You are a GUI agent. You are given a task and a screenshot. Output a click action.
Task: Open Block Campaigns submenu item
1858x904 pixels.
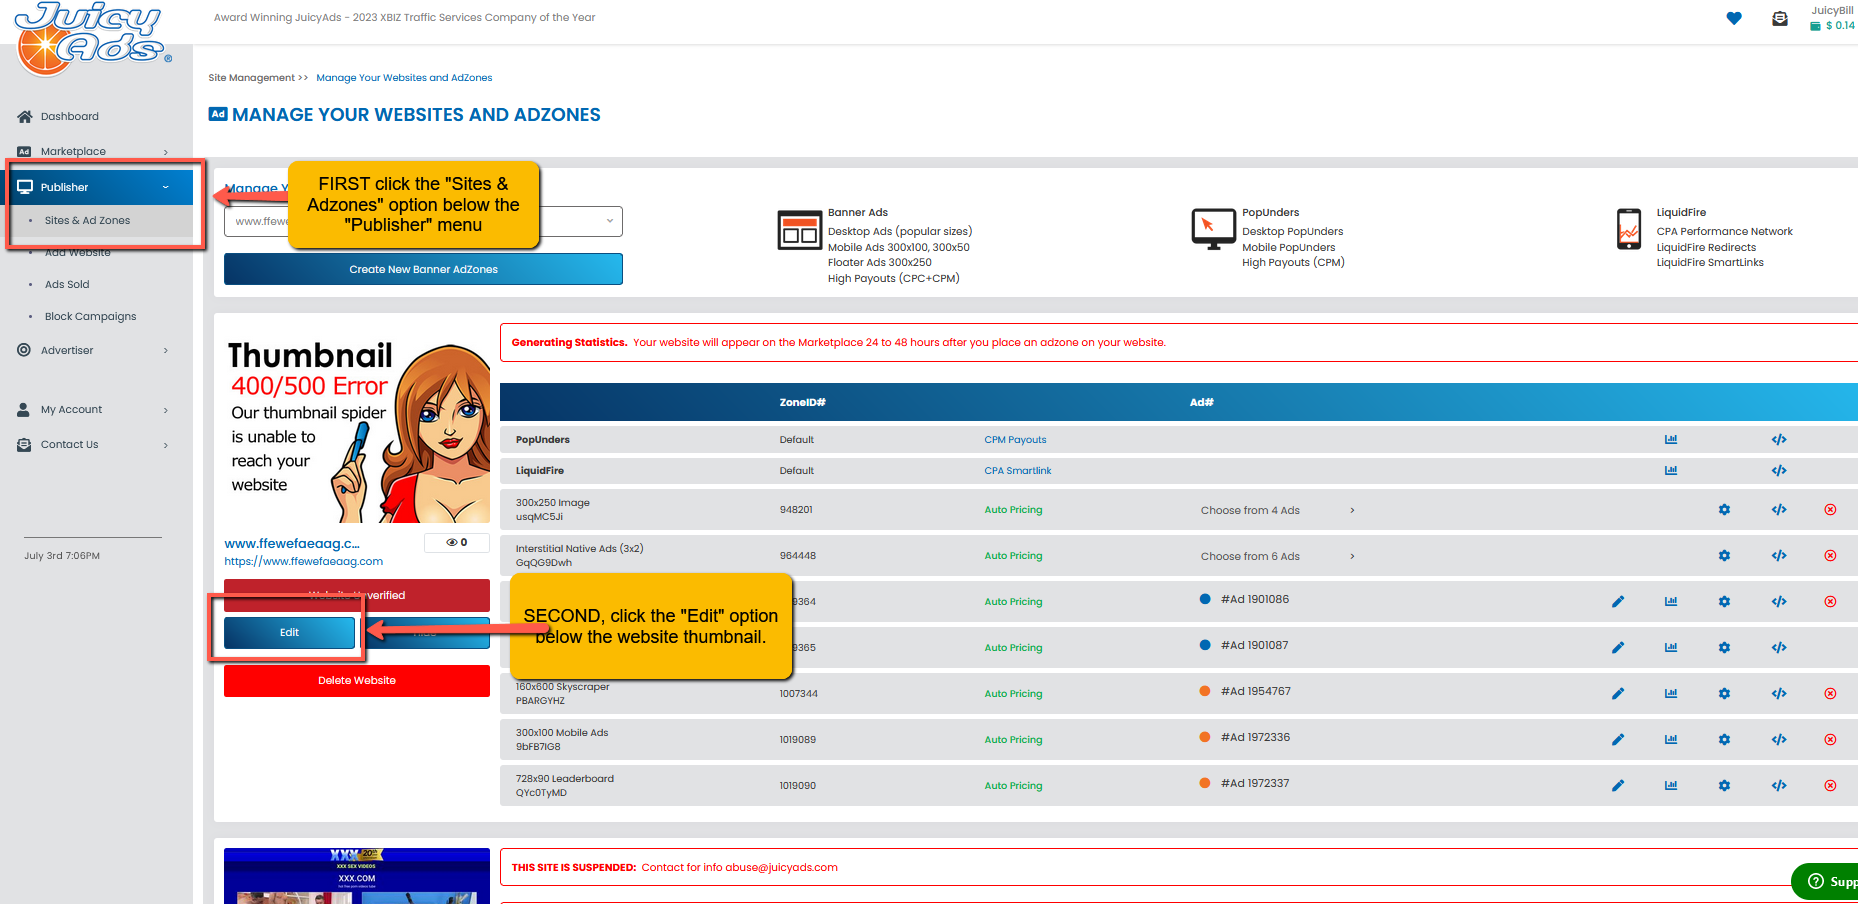[x=90, y=317]
